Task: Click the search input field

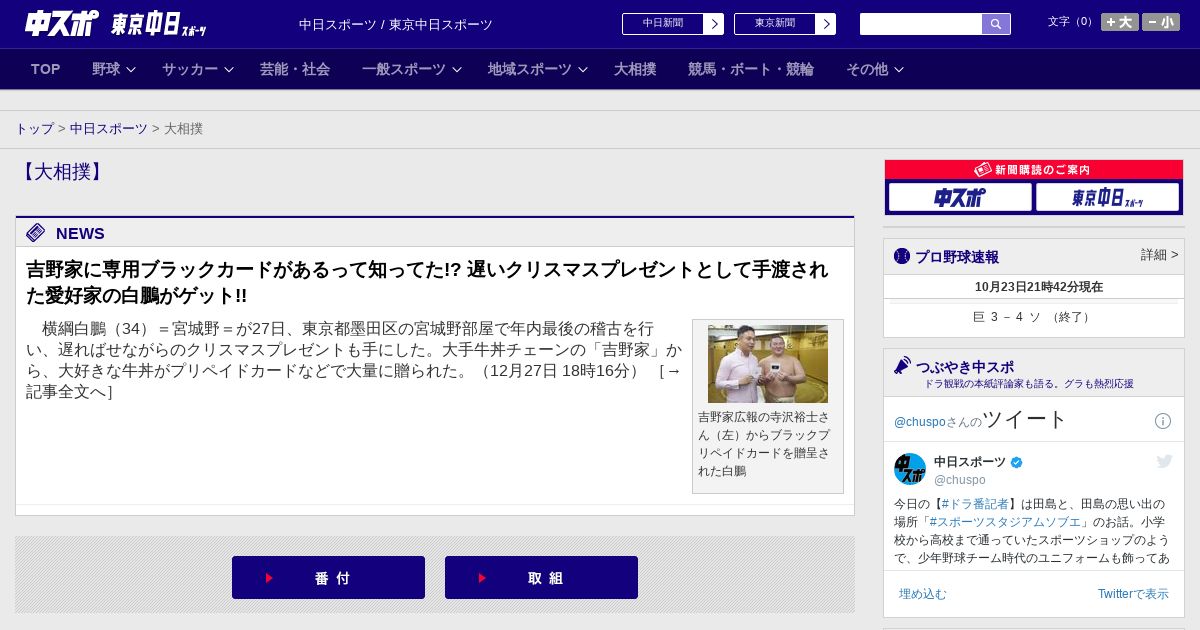Action: click(x=921, y=24)
